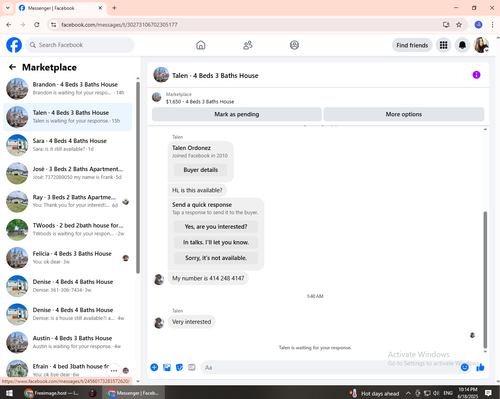This screenshot has height=399, width=500.
Task: Show hidden system tray icons chevron
Action: pyautogui.click(x=408, y=393)
